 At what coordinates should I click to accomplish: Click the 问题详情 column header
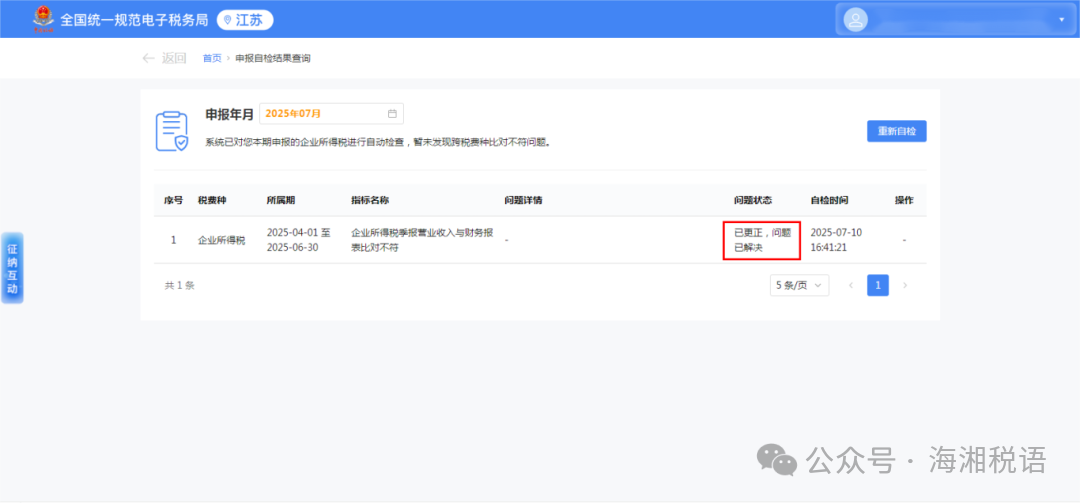pyautogui.click(x=523, y=201)
